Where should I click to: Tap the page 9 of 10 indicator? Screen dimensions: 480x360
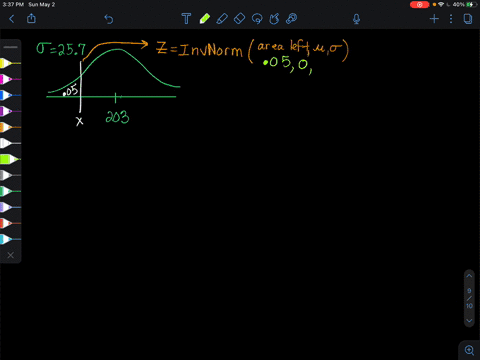[469, 298]
